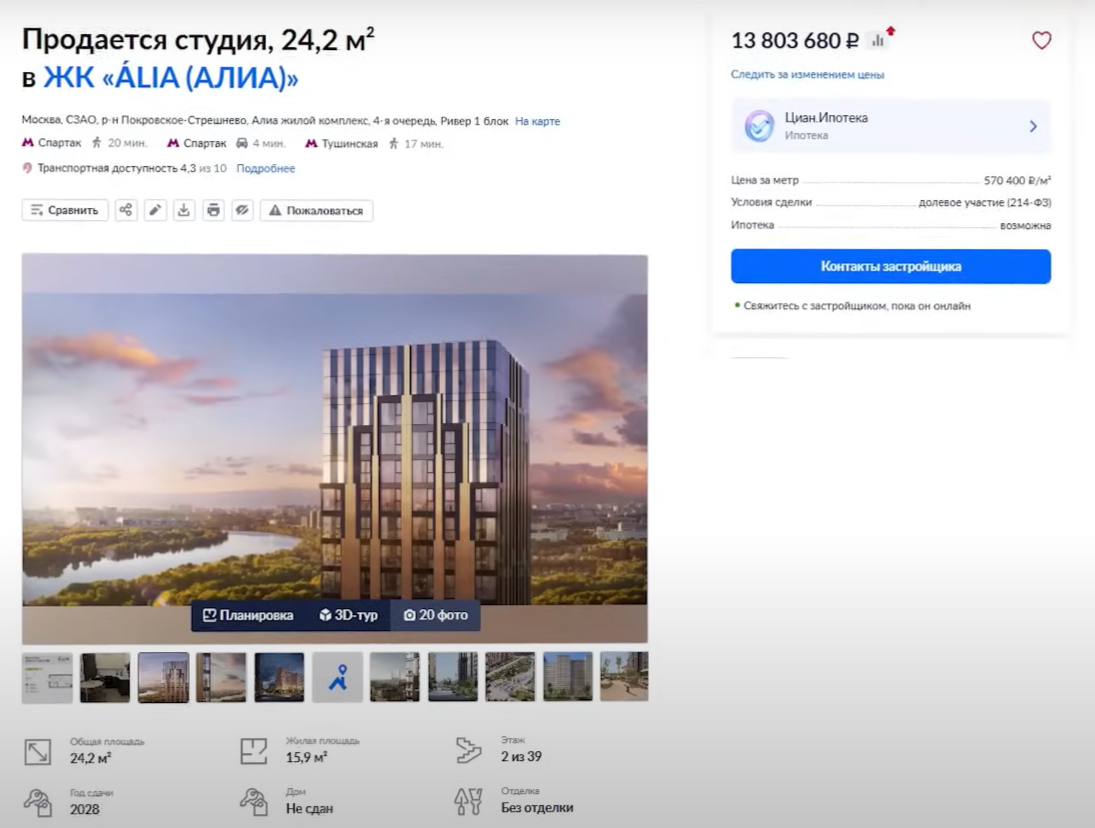This screenshot has height=828, width=1095.
Task: Switch to Планировка floor plan tab
Action: click(x=248, y=615)
